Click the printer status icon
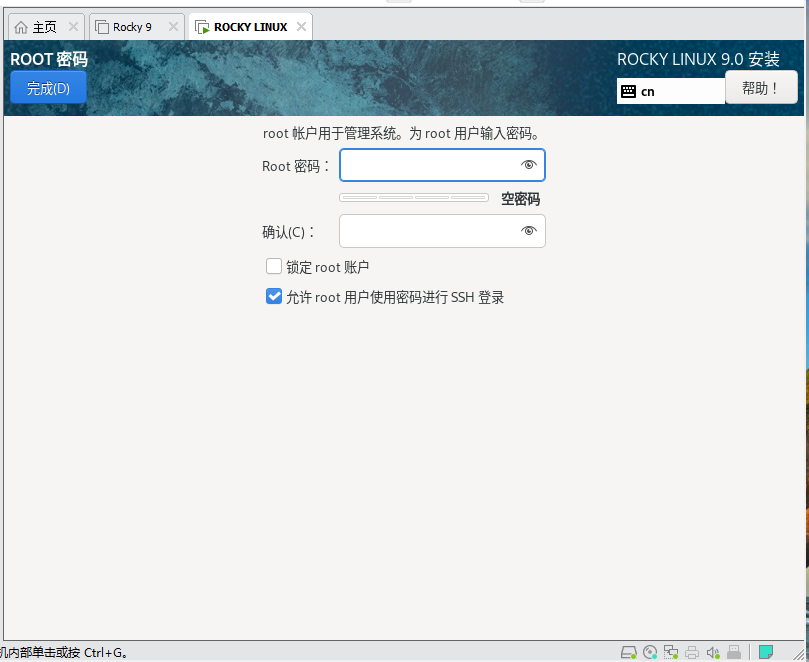This screenshot has width=809, height=662. tap(692, 652)
